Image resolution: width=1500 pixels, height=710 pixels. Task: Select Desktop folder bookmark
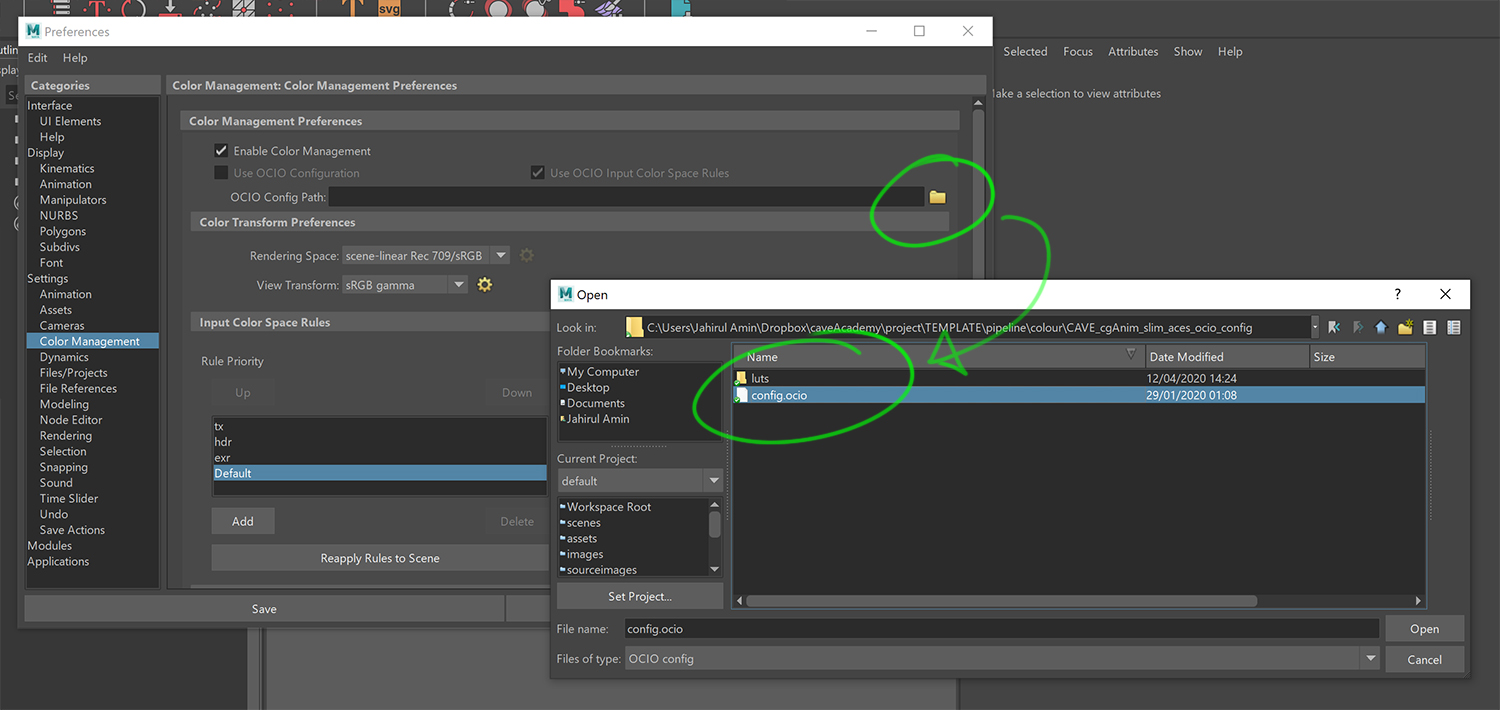coord(588,387)
